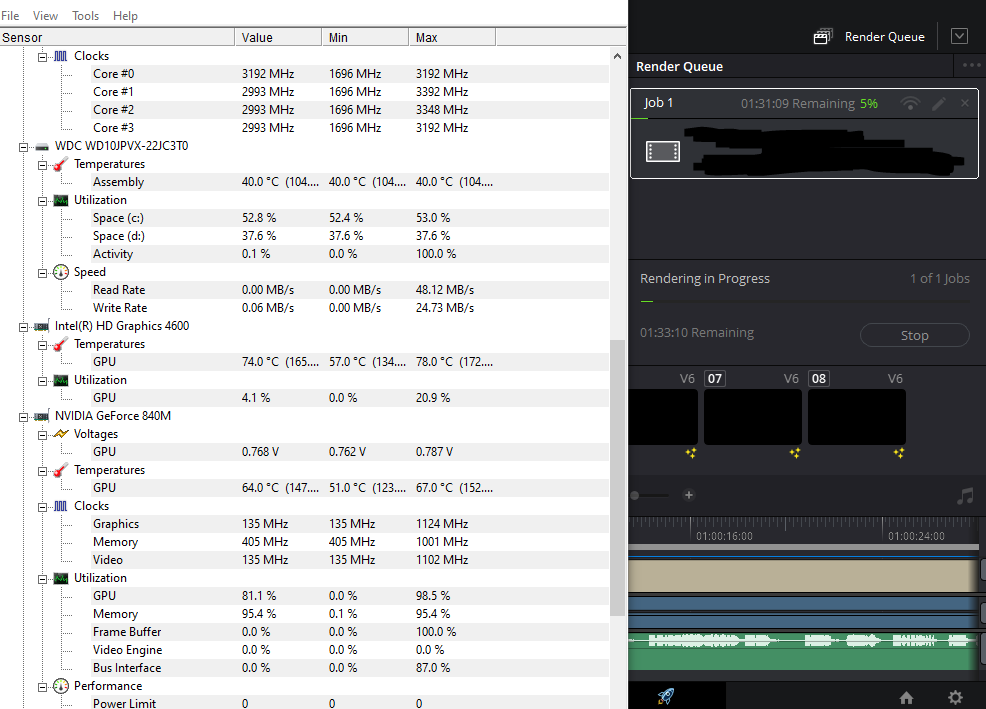Collapse the WDC WD10JPVX-22JC3T0 drive node
The height and width of the screenshot is (709, 986).
point(23,147)
